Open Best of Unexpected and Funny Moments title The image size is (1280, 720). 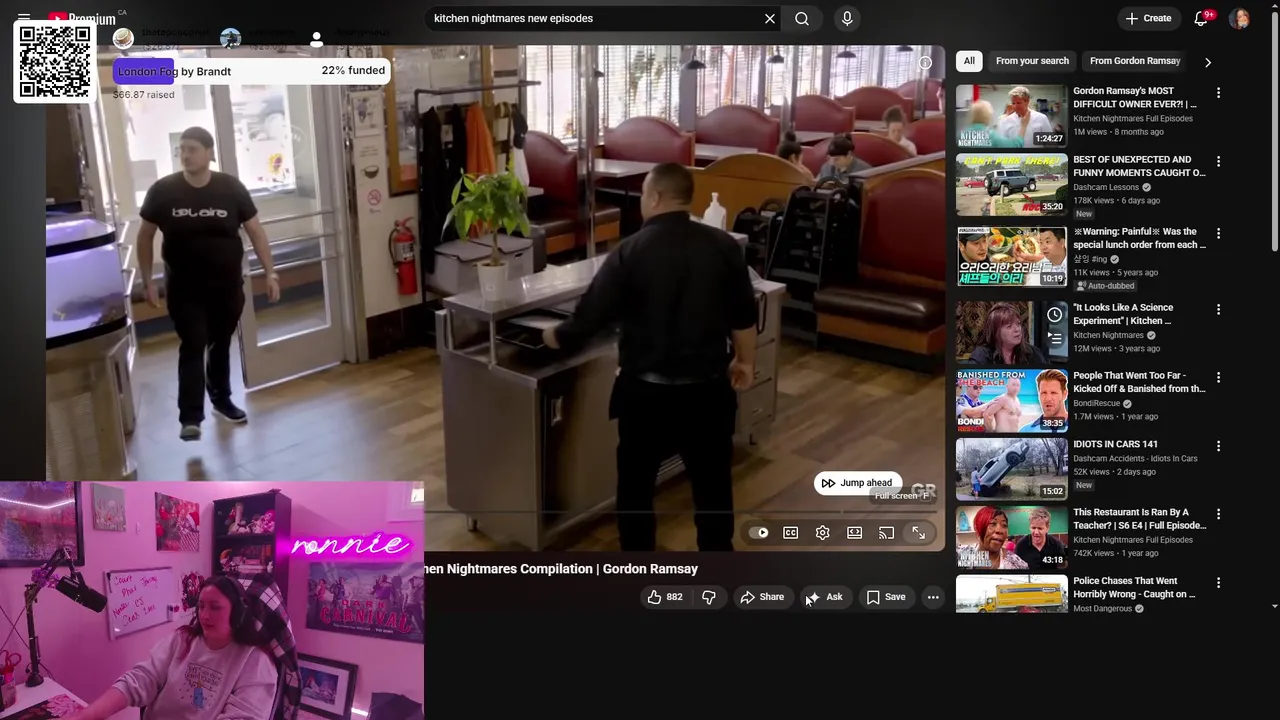pos(1139,166)
